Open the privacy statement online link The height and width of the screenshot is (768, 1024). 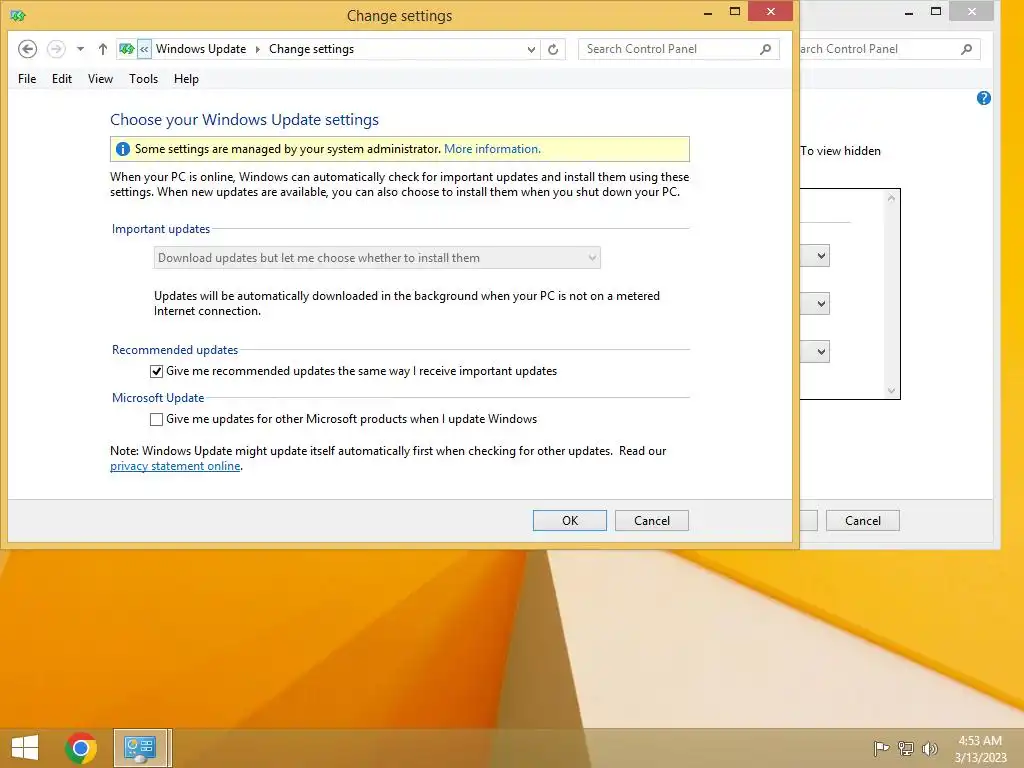coord(175,466)
